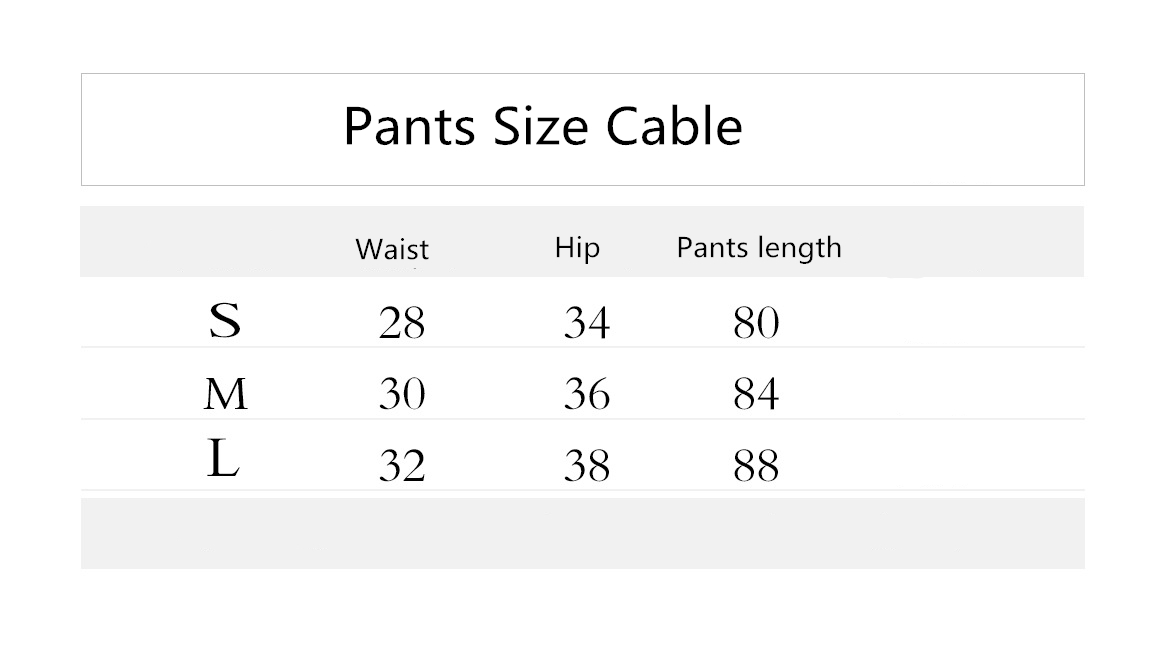
Task: Click the word "Pants" in the large title
Action: click(x=408, y=127)
